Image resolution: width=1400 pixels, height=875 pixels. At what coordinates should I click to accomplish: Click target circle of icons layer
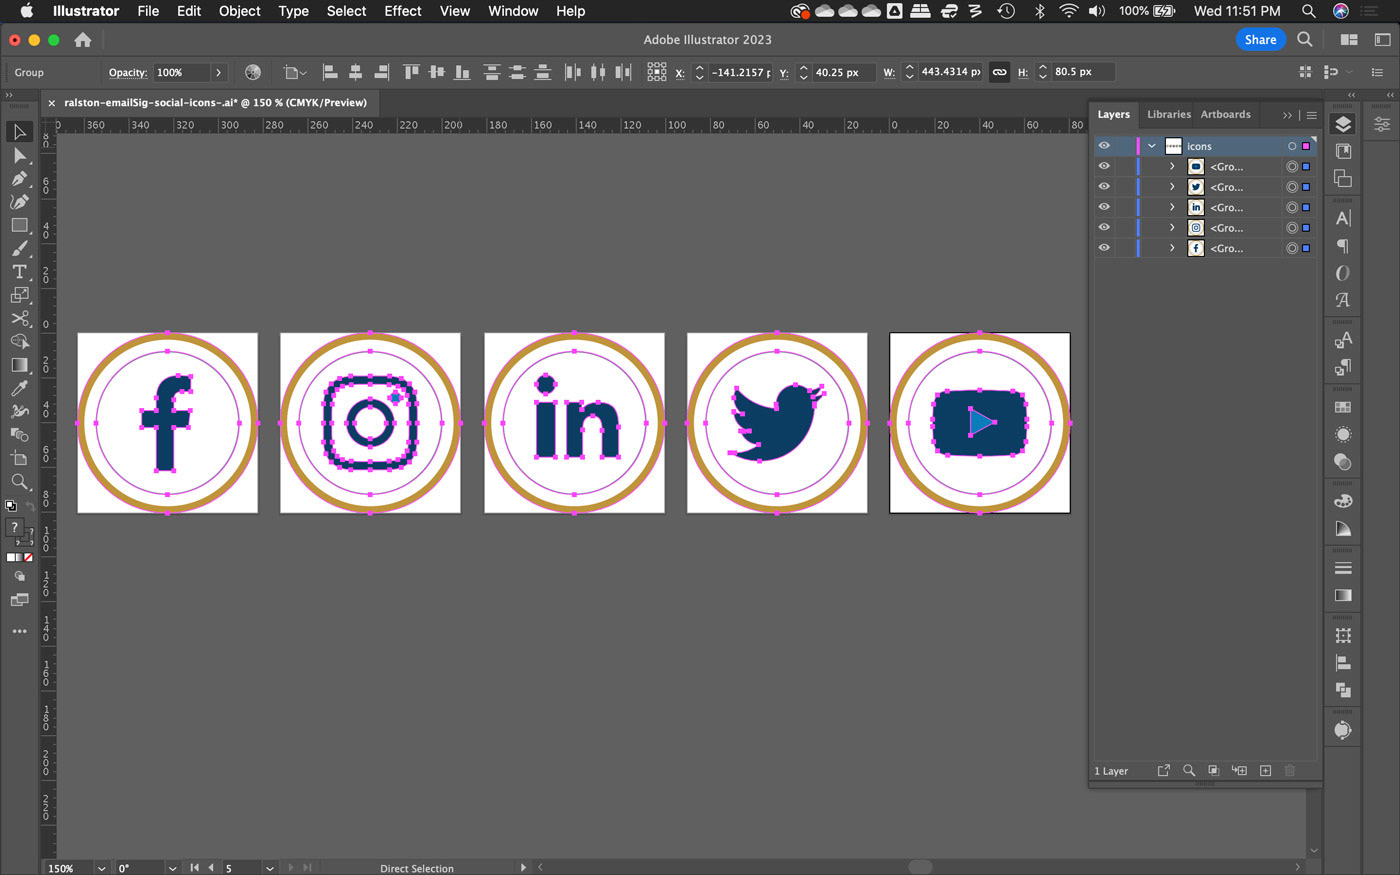[x=1292, y=146]
